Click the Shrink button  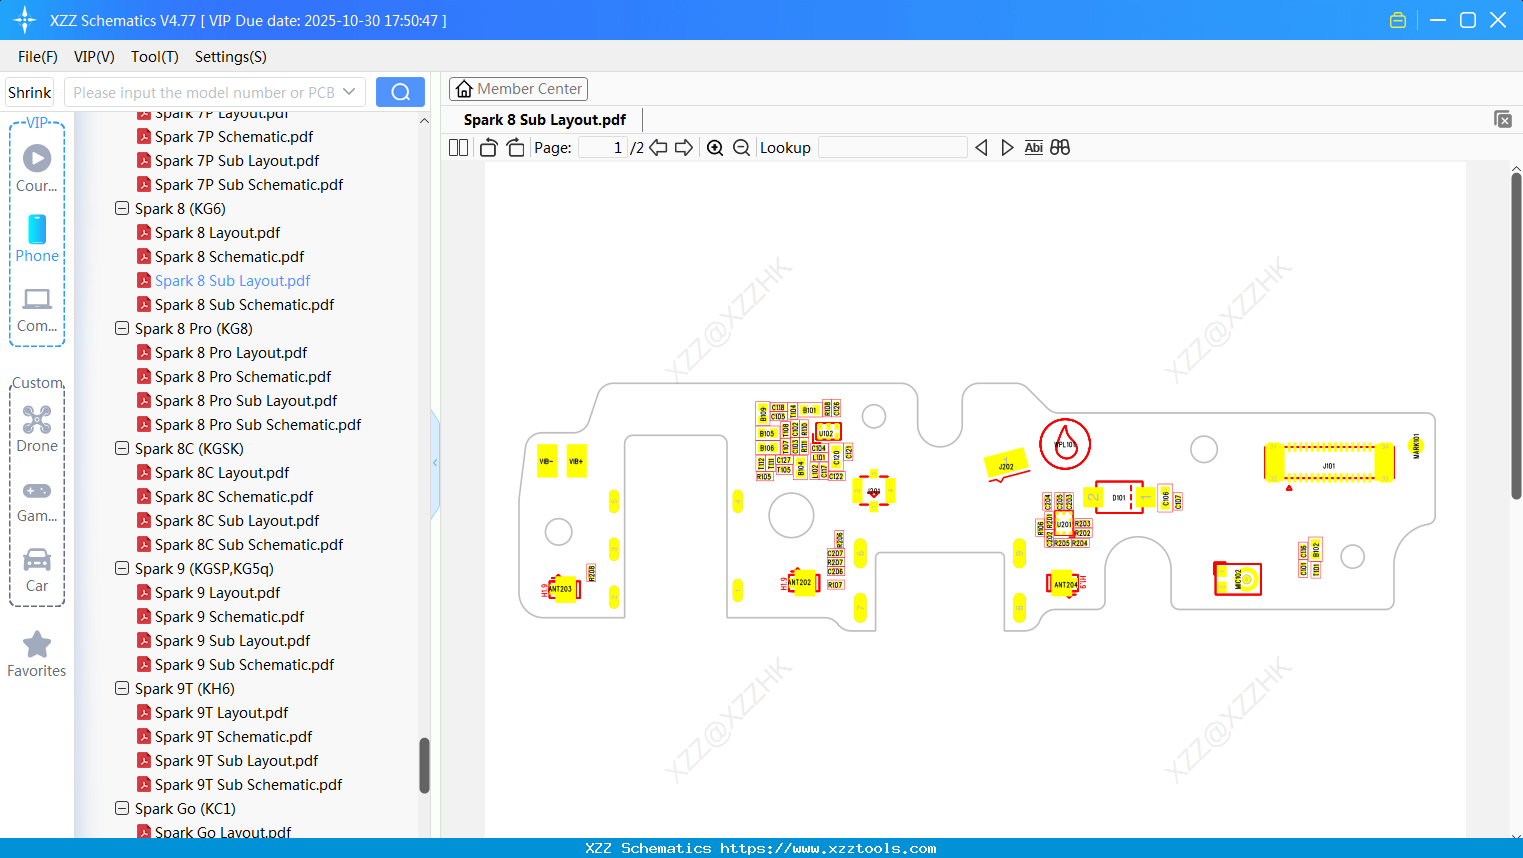click(29, 91)
